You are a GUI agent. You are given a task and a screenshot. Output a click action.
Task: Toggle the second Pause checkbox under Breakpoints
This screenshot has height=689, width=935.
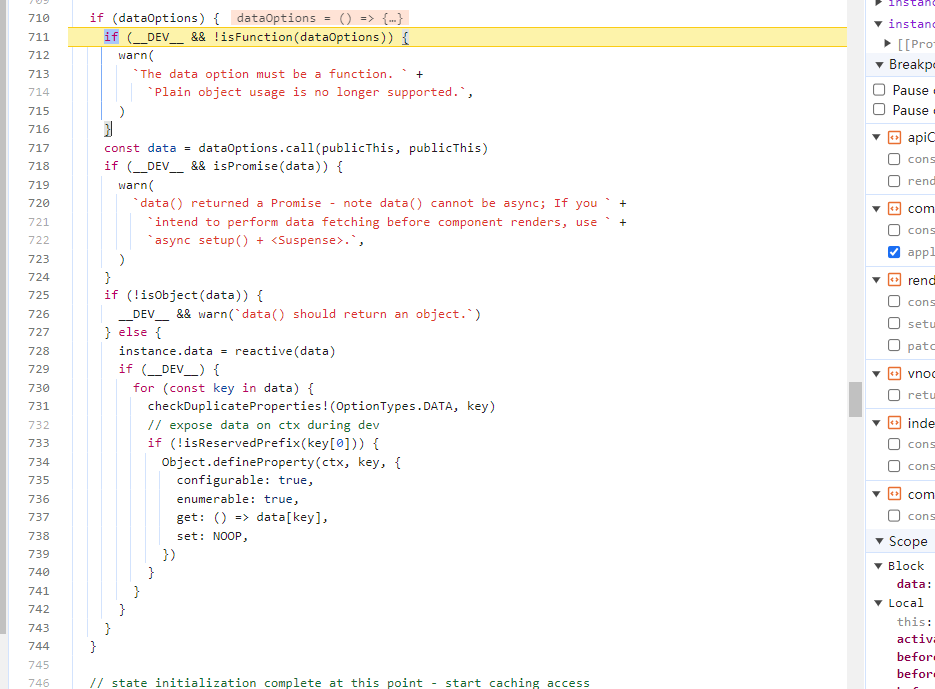(x=879, y=110)
